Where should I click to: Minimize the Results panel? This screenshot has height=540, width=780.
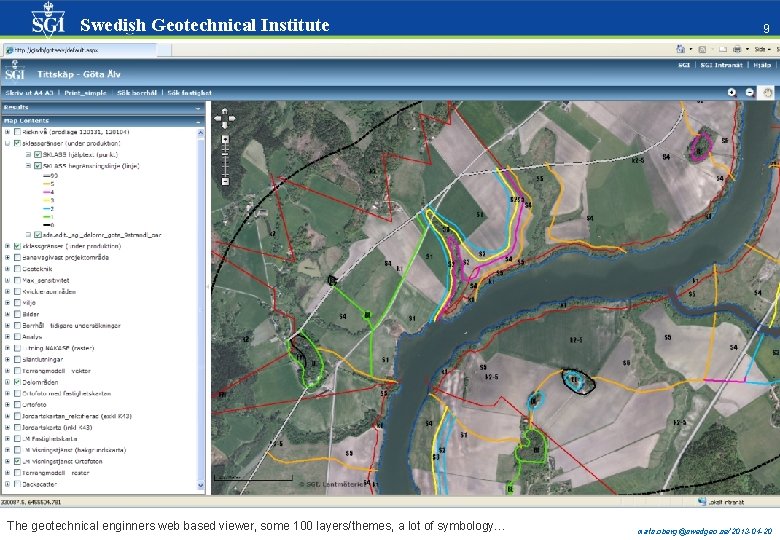[198, 108]
